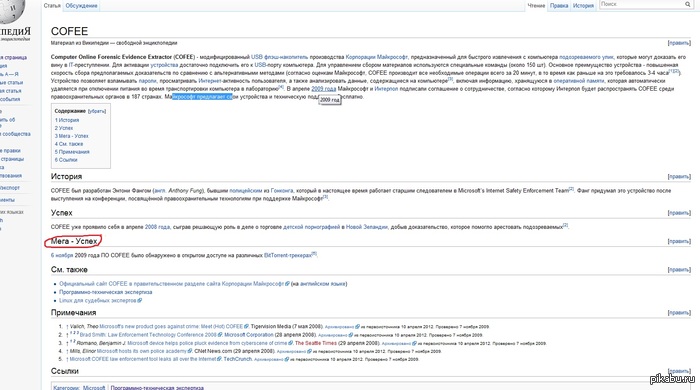Open 'Microsoft COFEE law enforcement tool leaks' reference
Screen dimensions: 700x390
(x=143, y=359)
